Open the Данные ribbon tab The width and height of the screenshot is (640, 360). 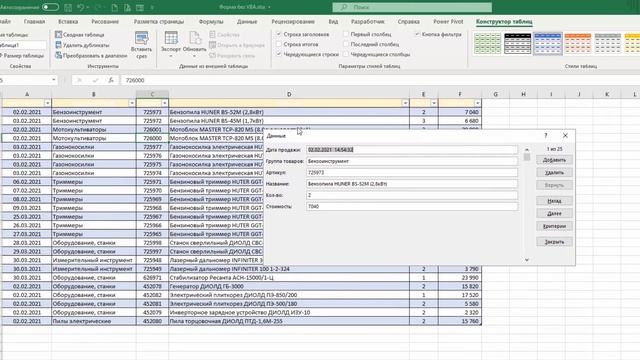click(247, 22)
